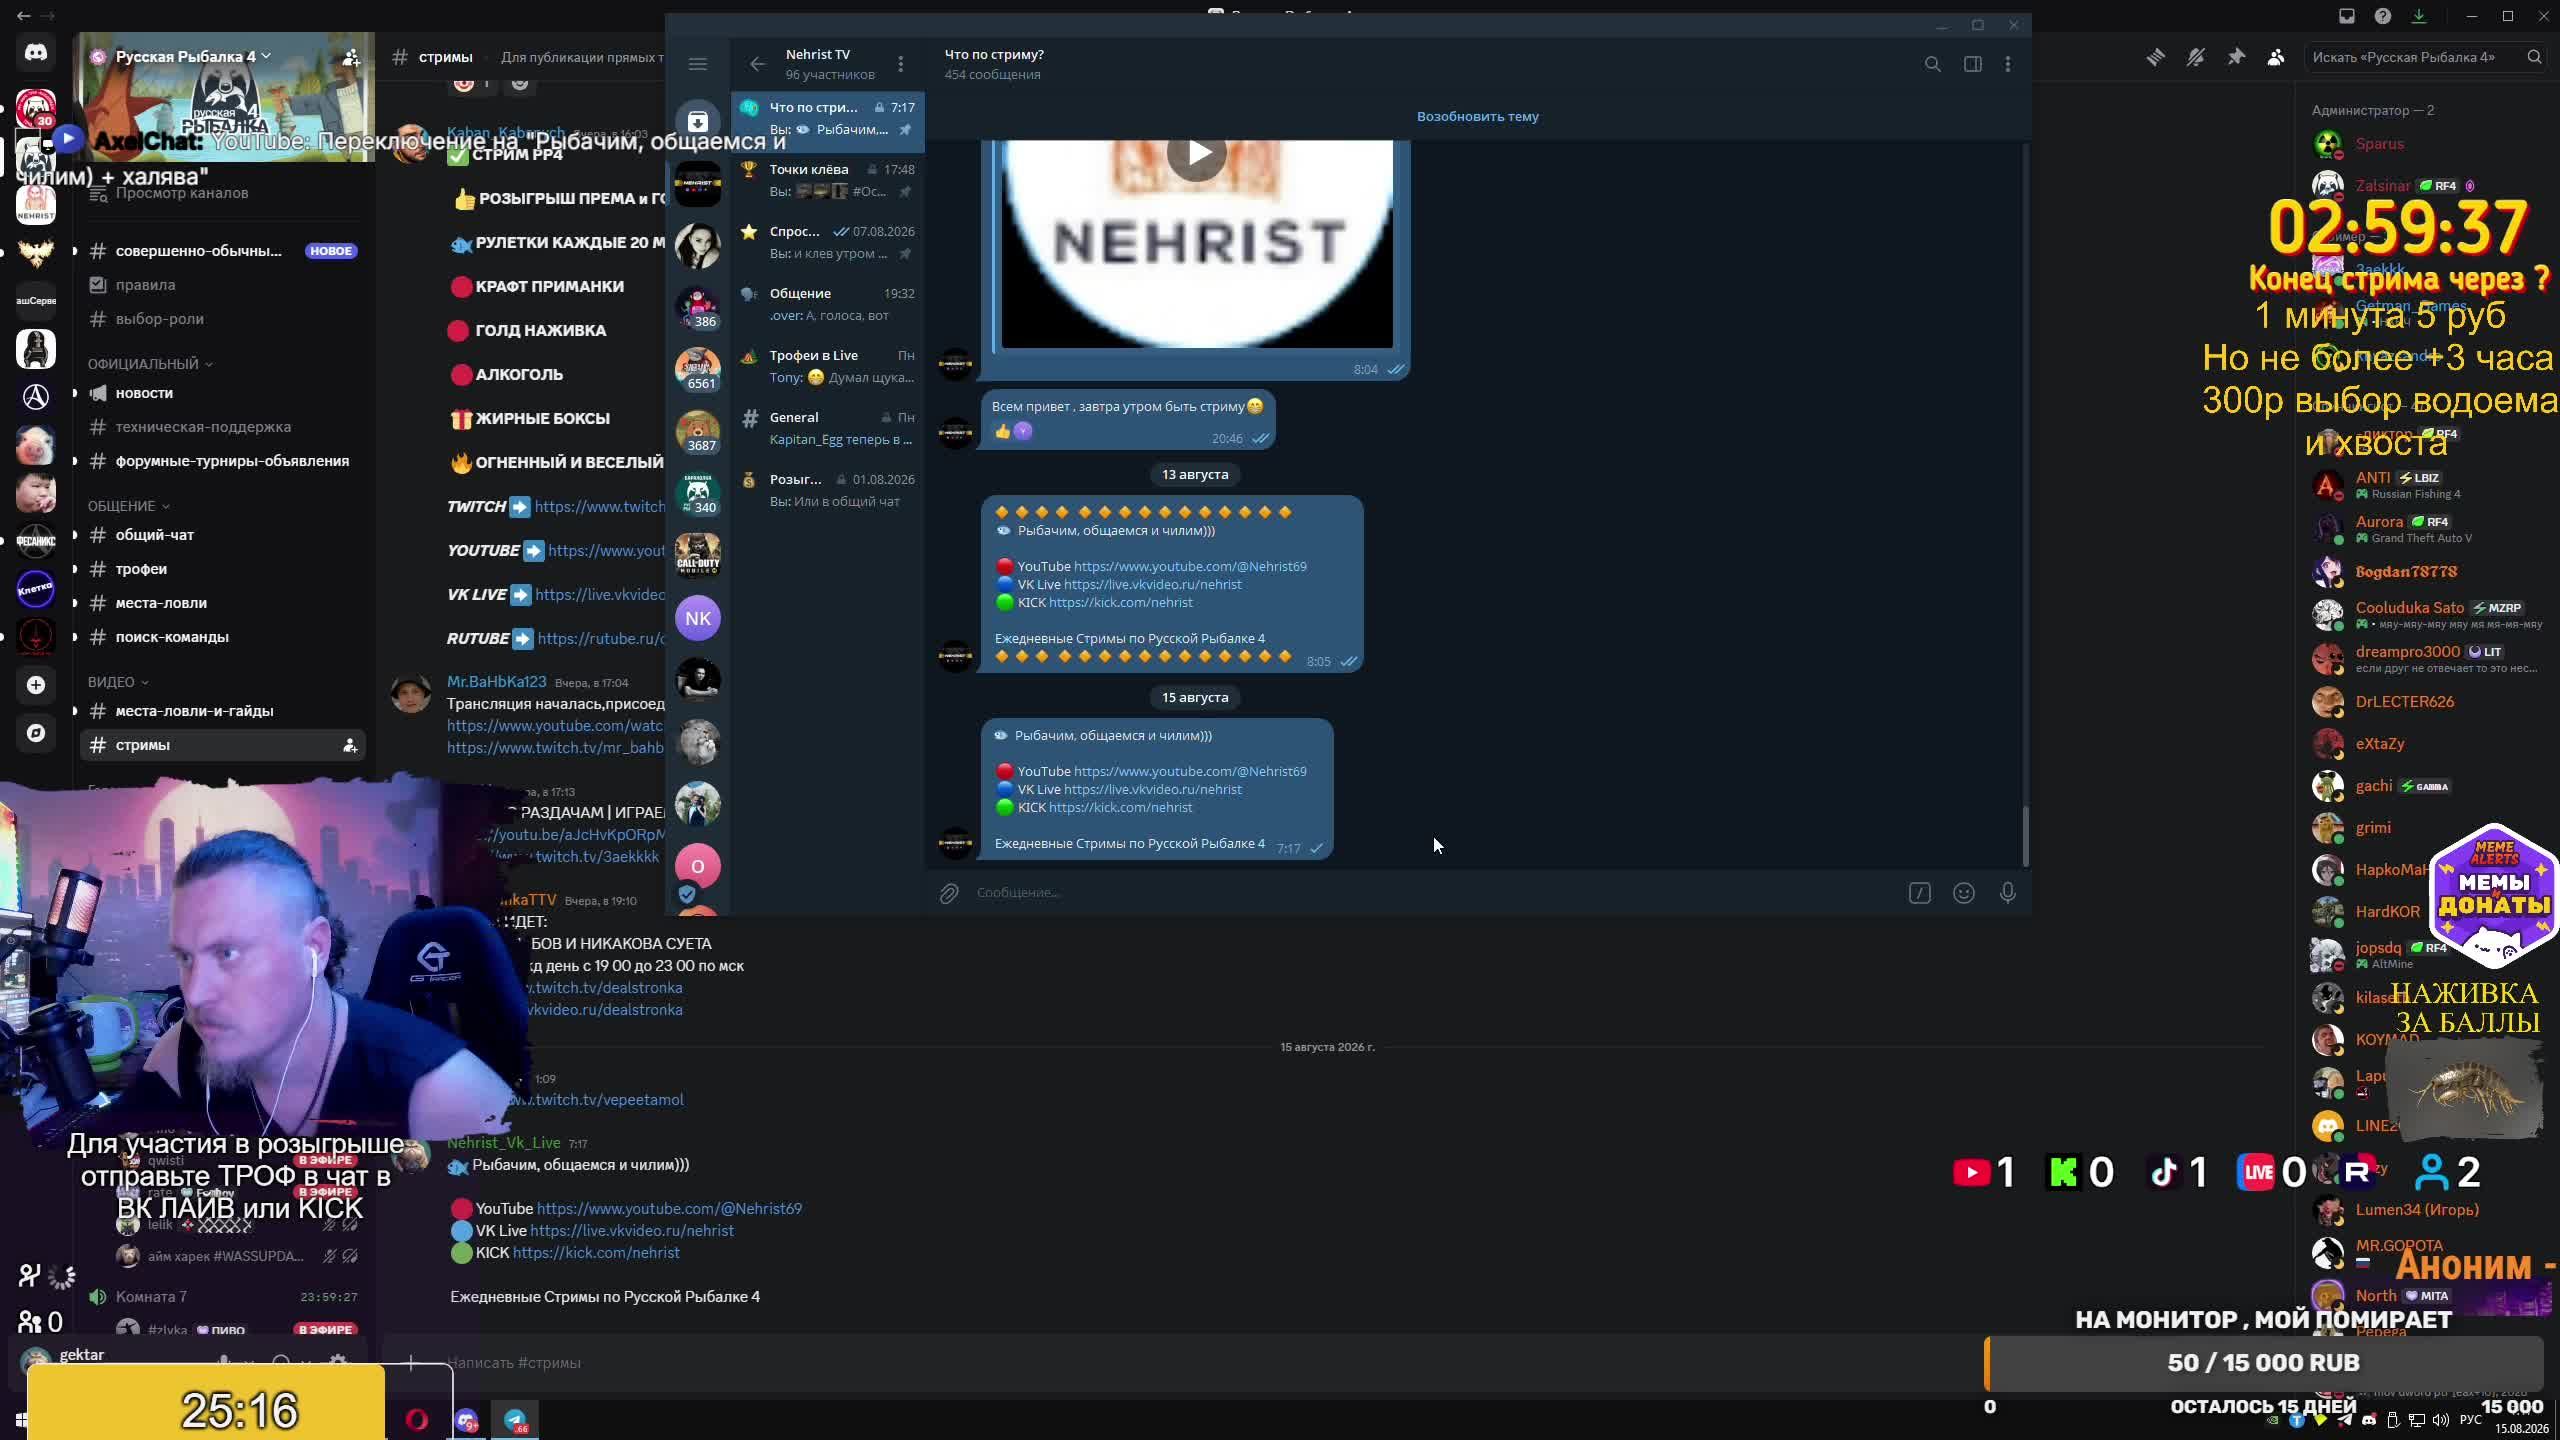Open техническая-поддержка channel
The image size is (2560, 1440).
click(x=222, y=427)
